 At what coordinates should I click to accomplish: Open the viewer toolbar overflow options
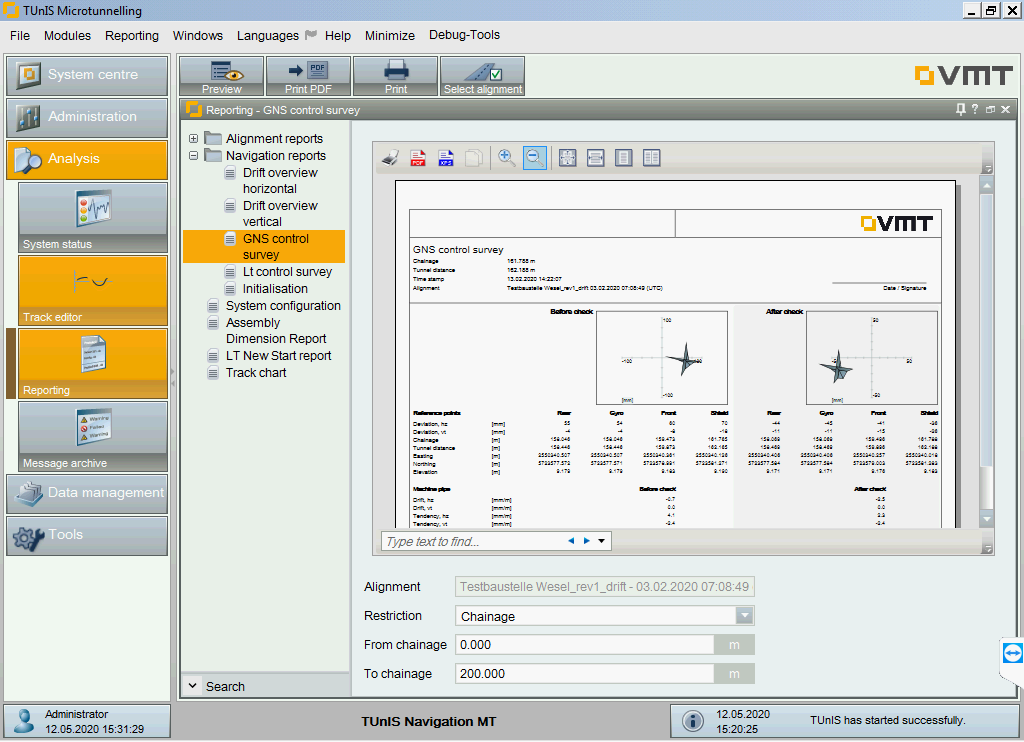tap(987, 168)
